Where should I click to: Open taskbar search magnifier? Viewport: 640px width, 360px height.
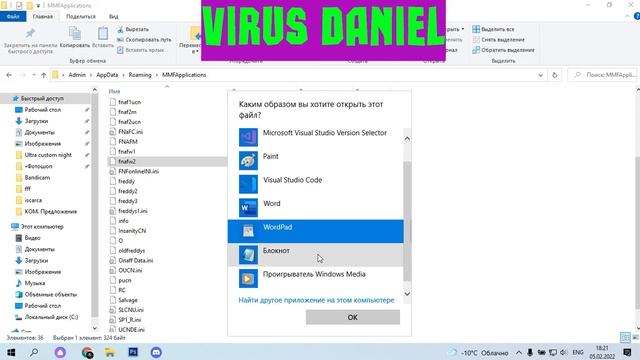(x=34, y=352)
